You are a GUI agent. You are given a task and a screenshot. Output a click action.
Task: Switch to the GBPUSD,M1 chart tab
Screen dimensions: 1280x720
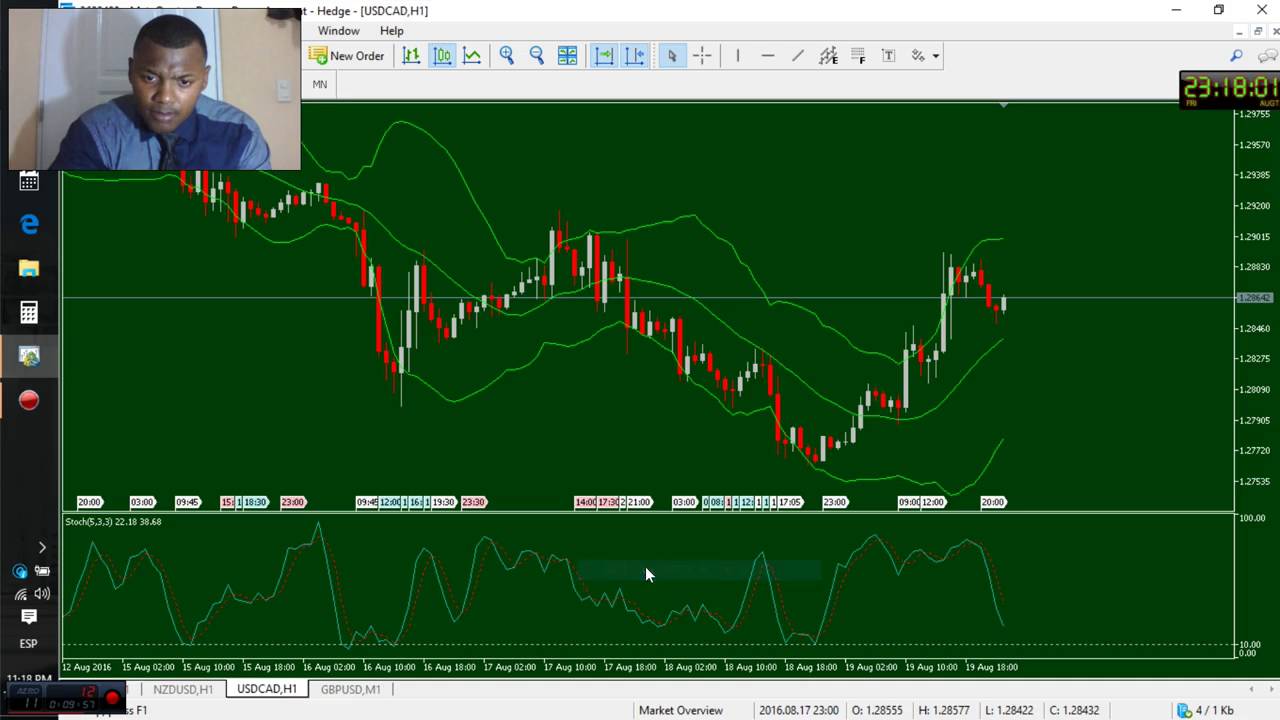(351, 689)
